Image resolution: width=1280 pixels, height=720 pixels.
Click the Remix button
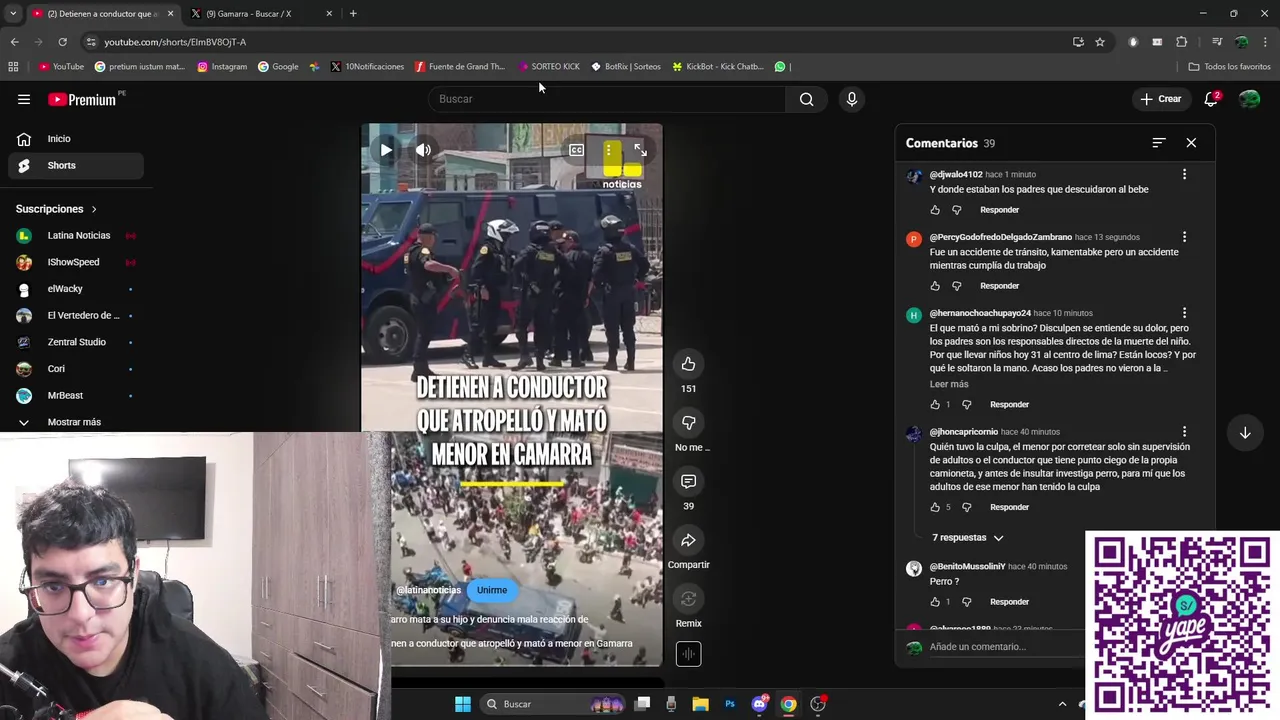(688, 599)
